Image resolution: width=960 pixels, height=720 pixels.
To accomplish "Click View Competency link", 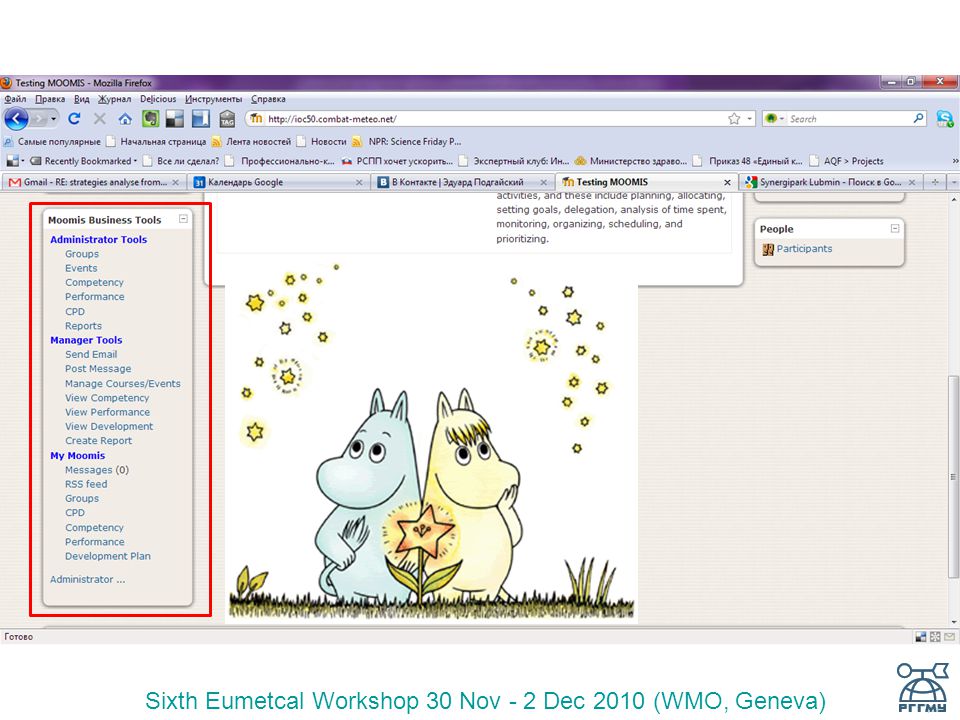I will 107,398.
